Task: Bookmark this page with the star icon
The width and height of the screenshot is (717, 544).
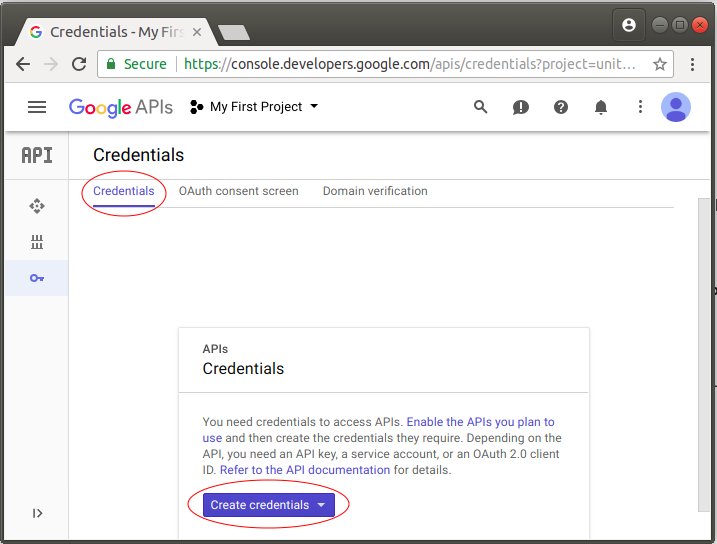Action: [x=659, y=64]
